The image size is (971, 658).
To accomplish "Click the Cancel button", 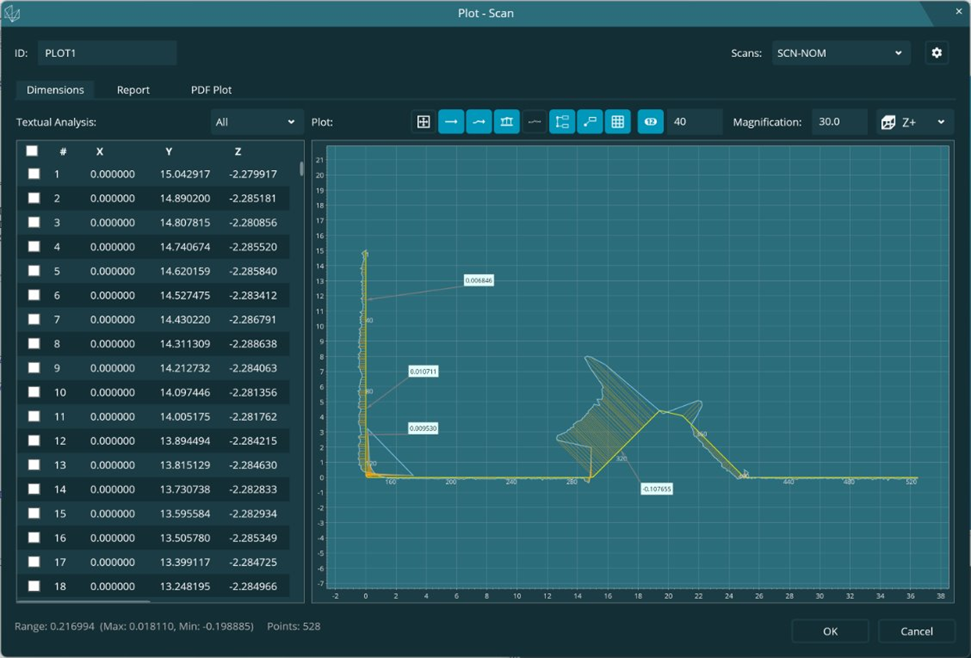I will pyautogui.click(x=916, y=631).
